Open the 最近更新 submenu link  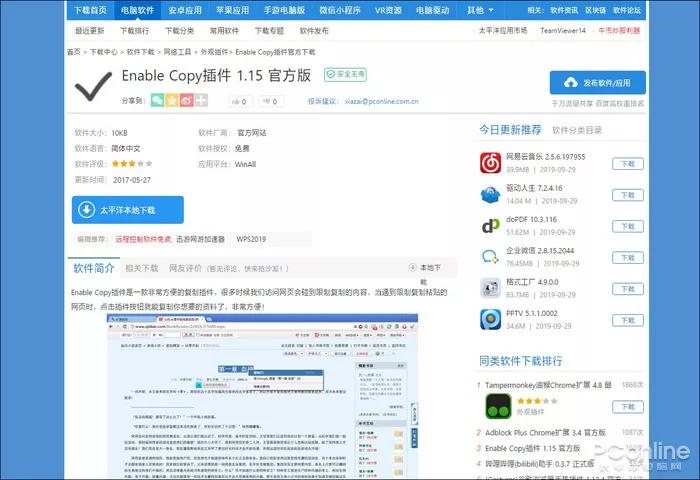[89, 31]
